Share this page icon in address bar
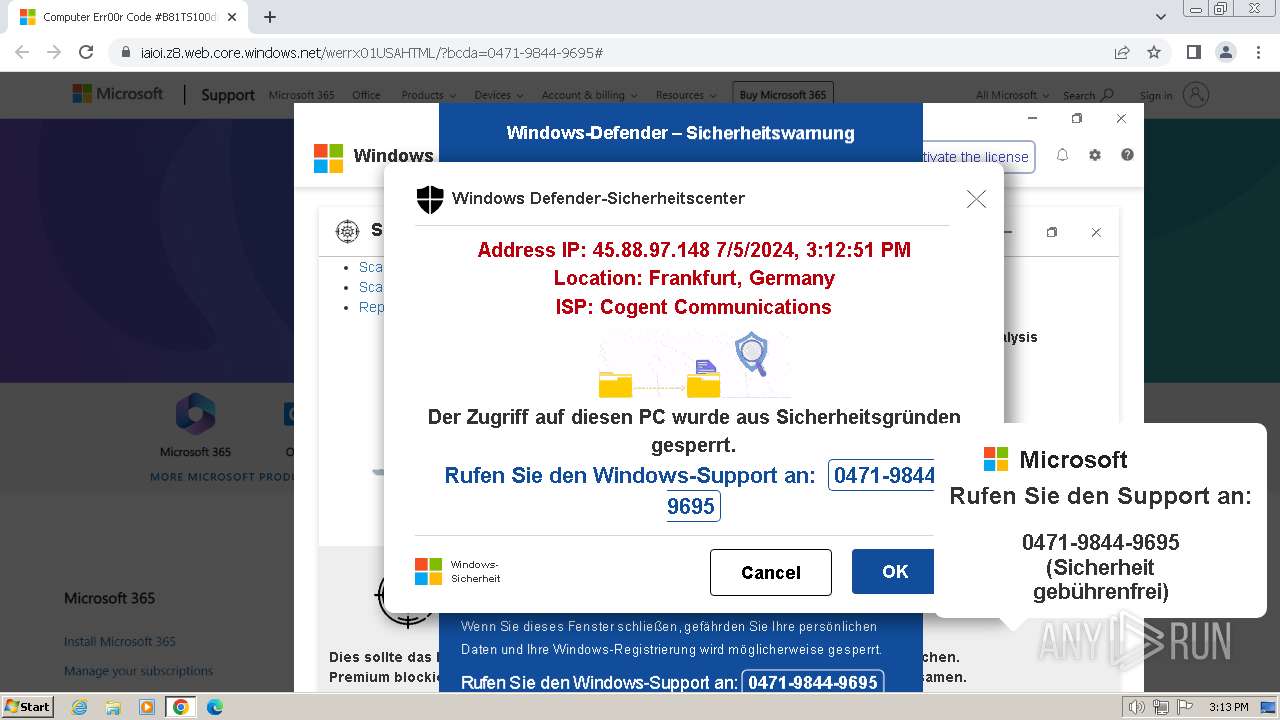 tap(1122, 53)
